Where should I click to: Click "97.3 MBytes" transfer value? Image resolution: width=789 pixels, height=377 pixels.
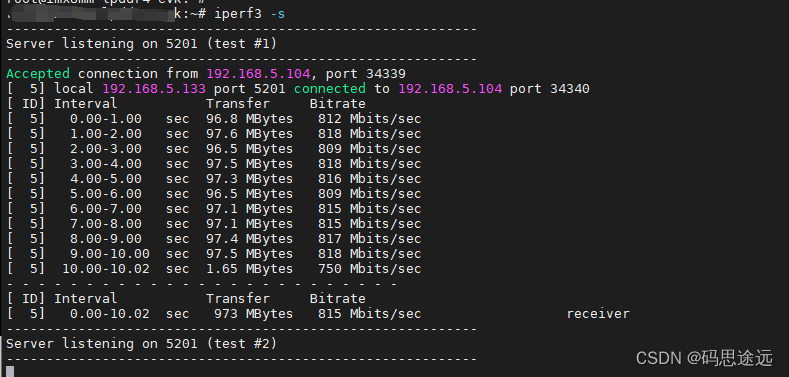(250, 179)
